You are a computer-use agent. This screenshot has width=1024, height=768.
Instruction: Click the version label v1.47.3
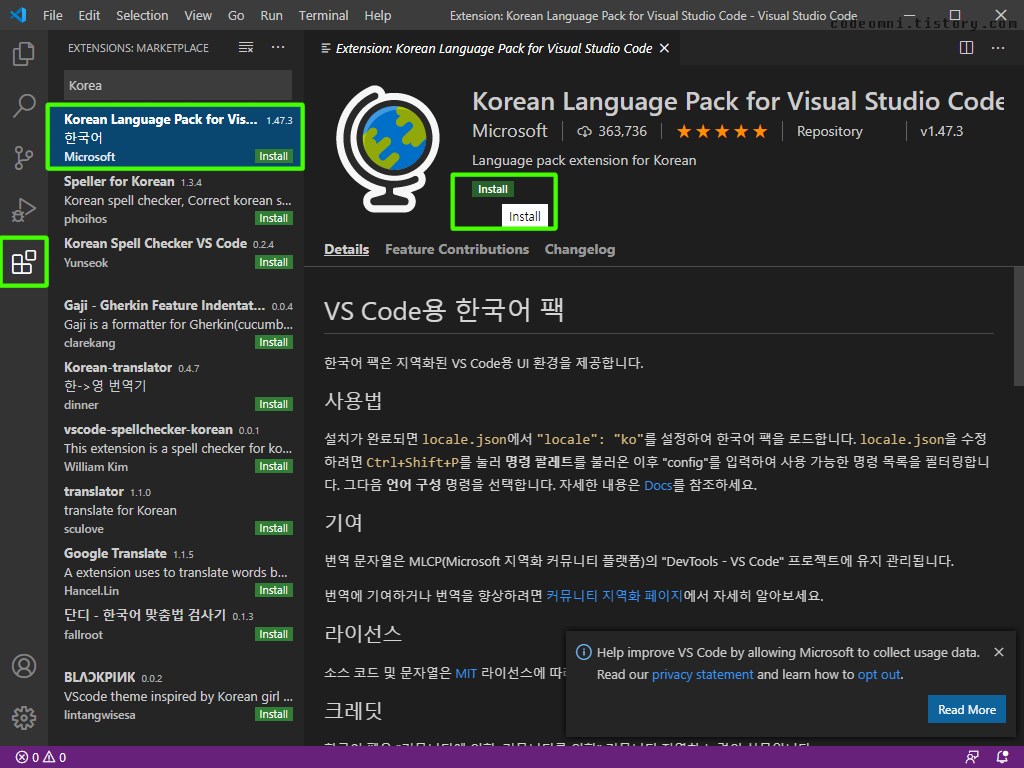point(941,131)
